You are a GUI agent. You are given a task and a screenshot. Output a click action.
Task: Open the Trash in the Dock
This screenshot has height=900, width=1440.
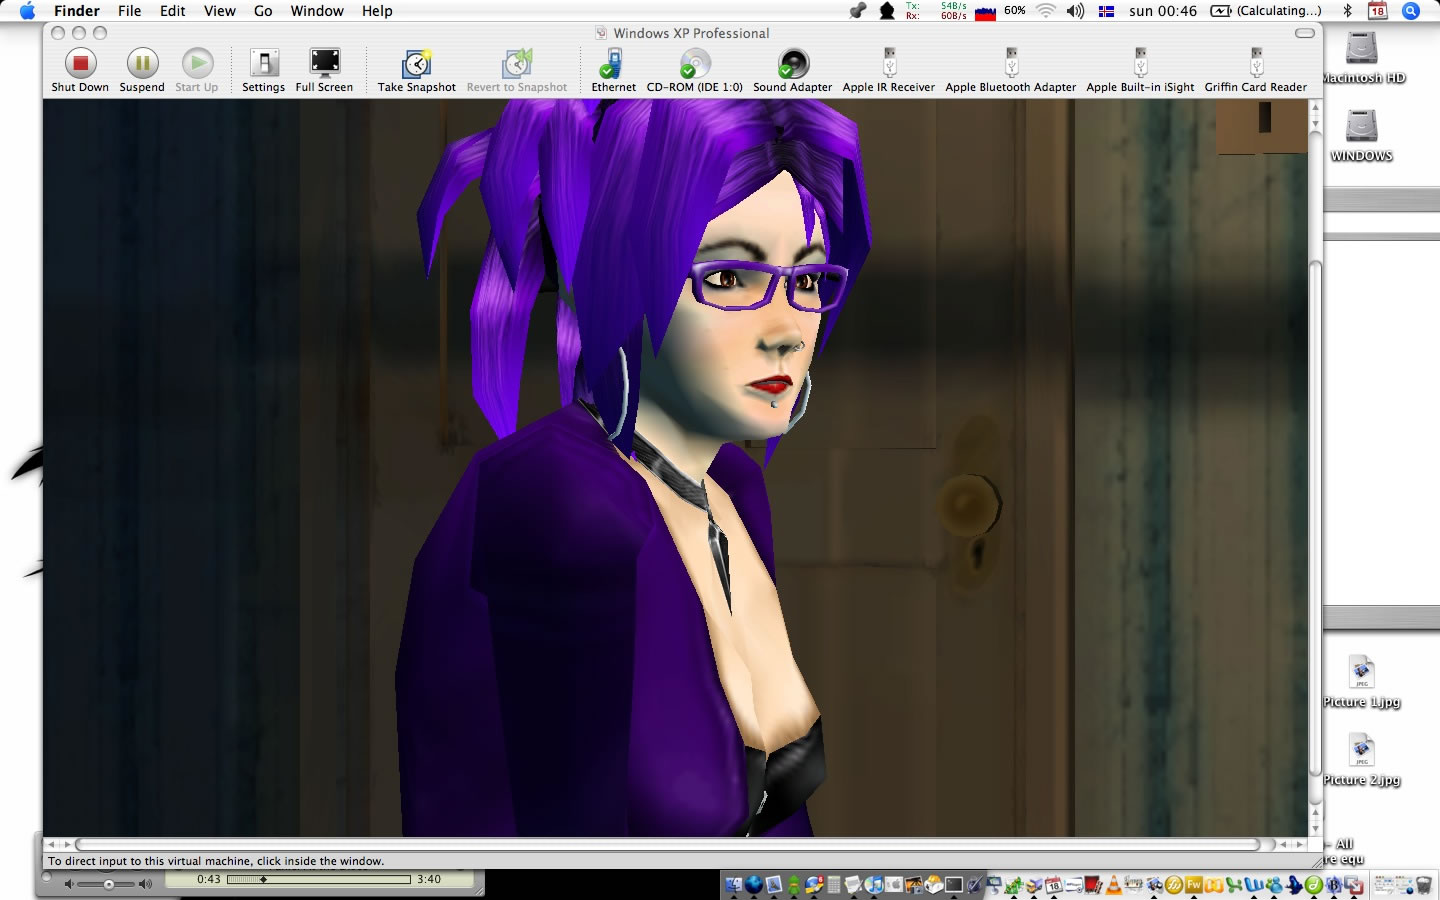[1423, 885]
